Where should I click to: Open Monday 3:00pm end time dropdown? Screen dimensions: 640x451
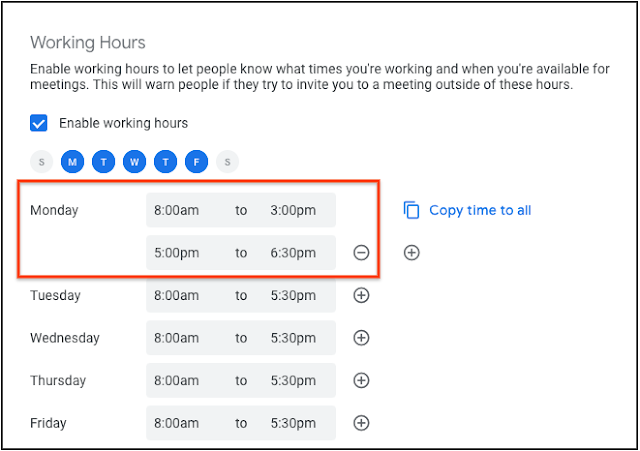[x=293, y=211]
